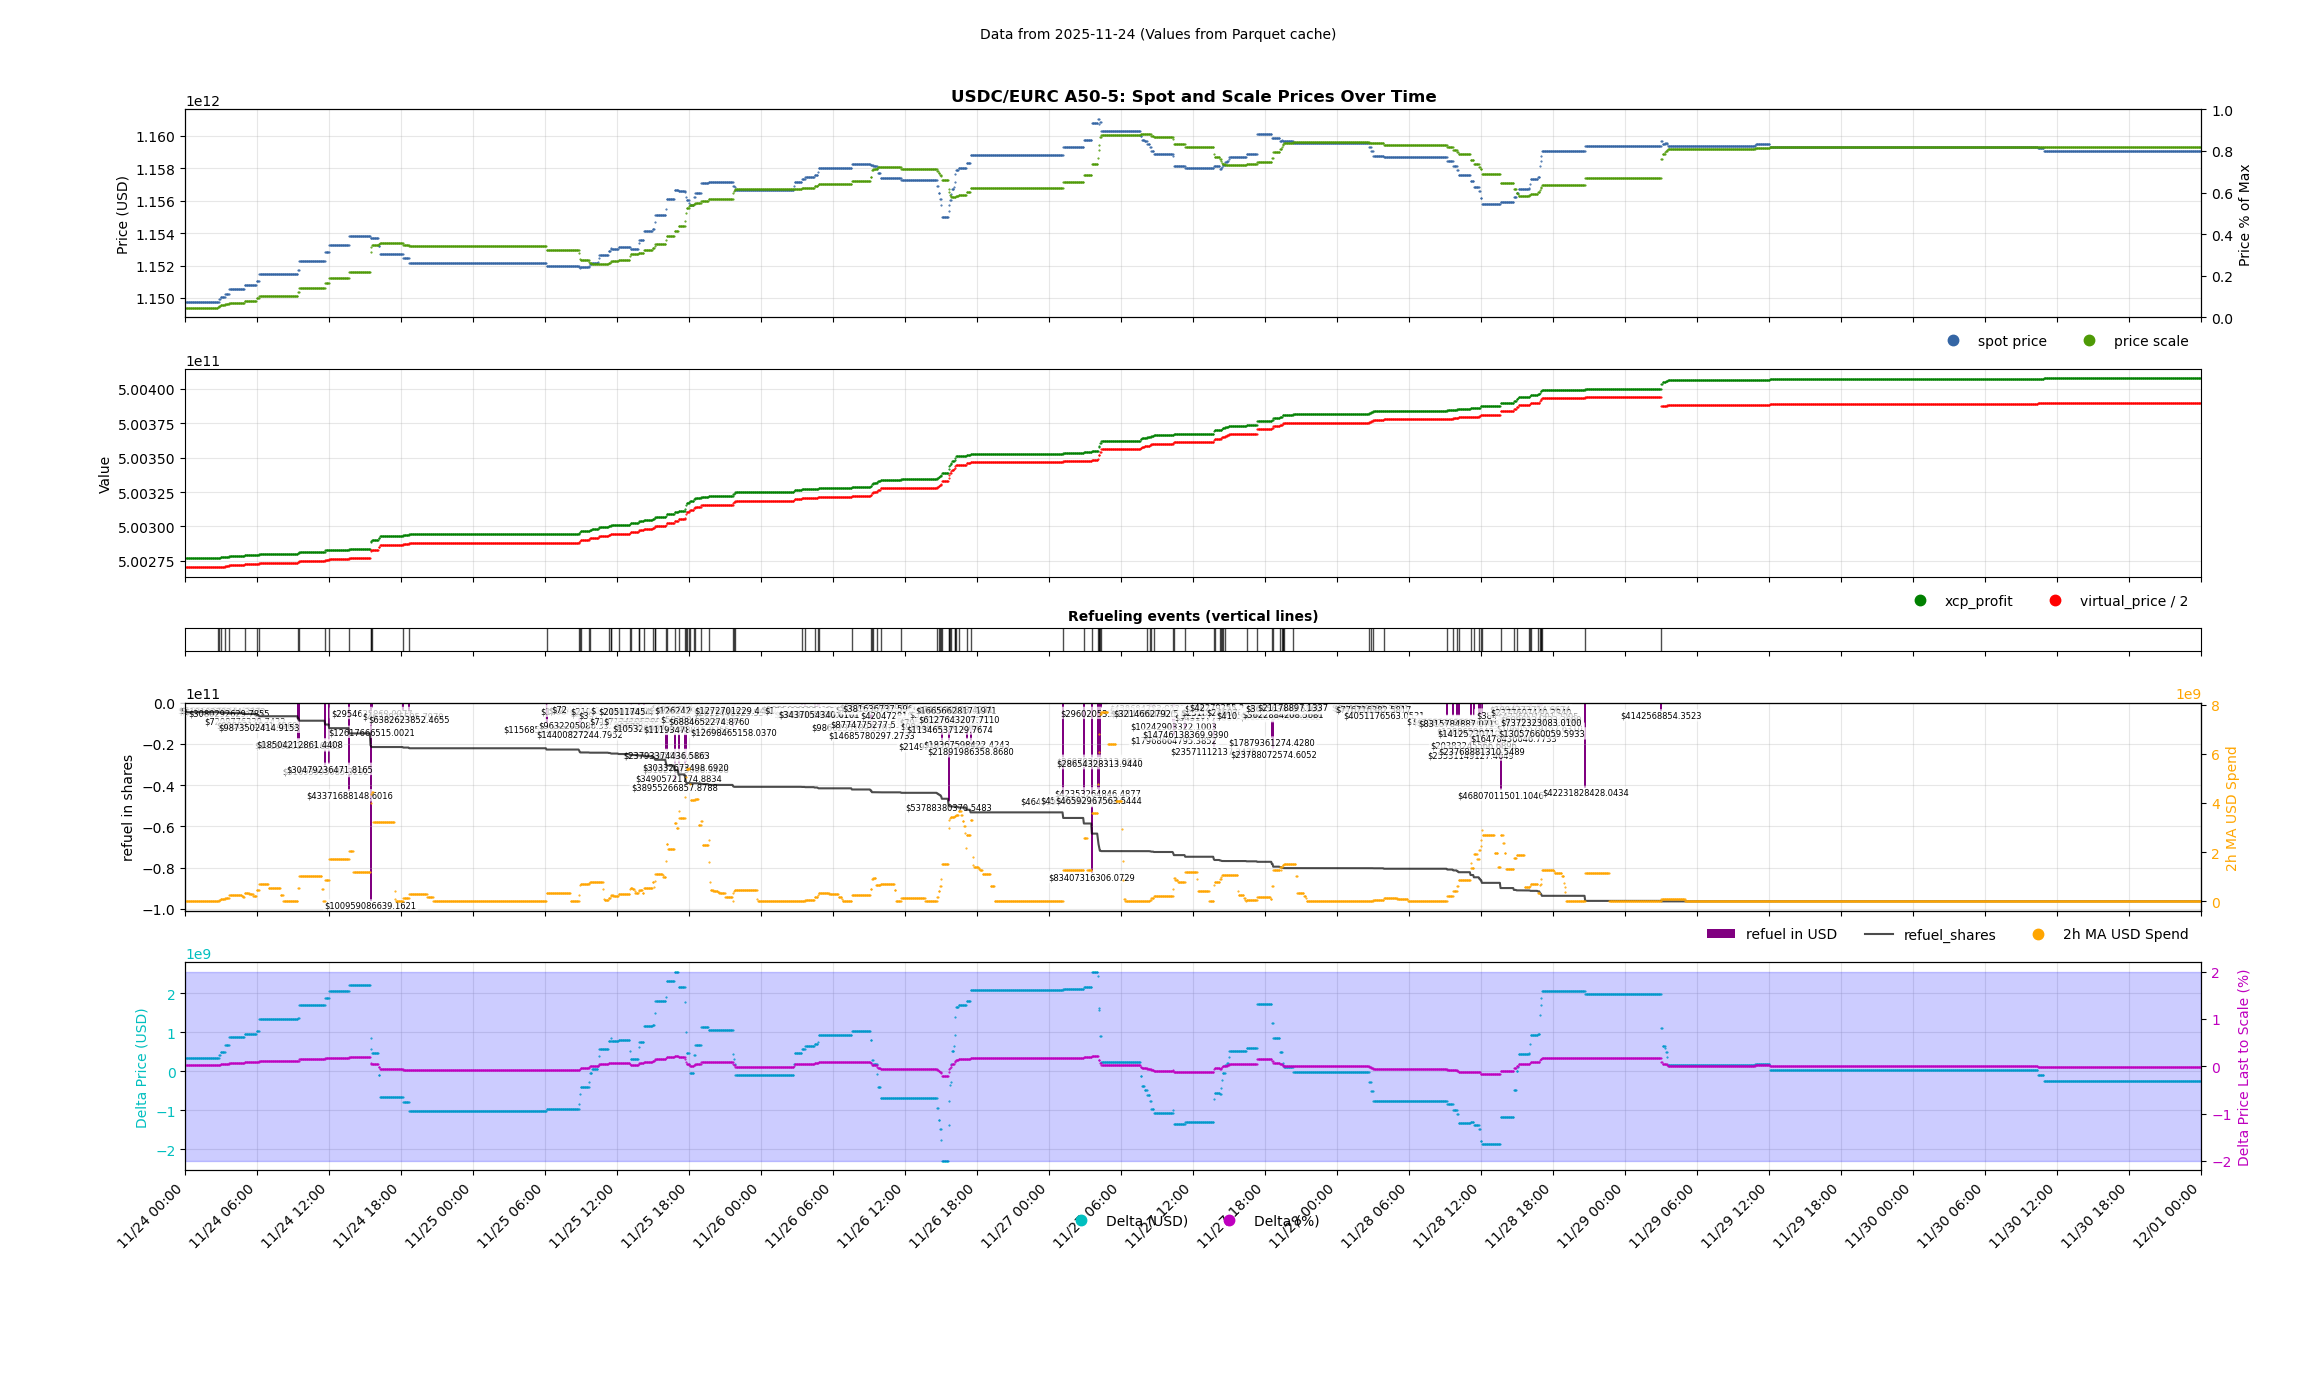The height and width of the screenshot is (1377, 2317).
Task: Click the purple refuel in USD swatch
Action: 1720,935
